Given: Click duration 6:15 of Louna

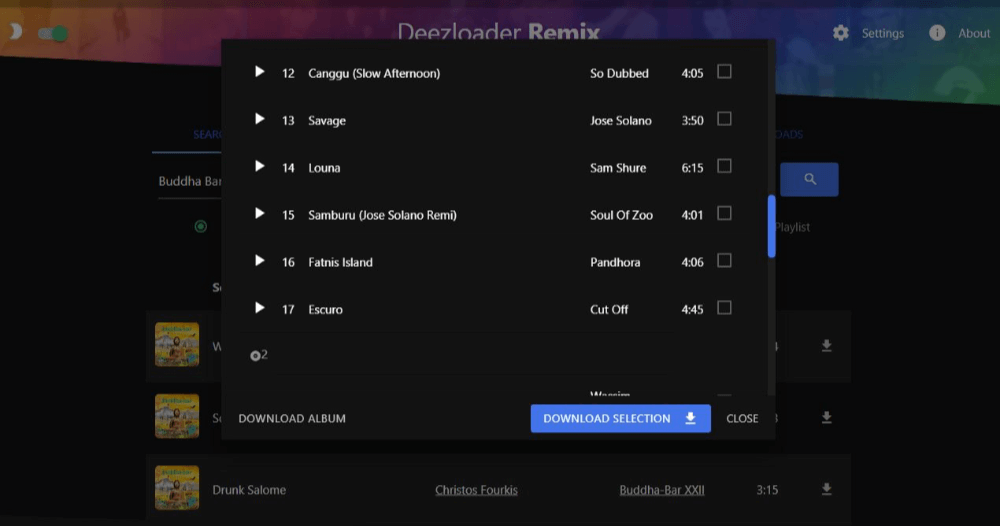Looking at the screenshot, I should pyautogui.click(x=692, y=168).
